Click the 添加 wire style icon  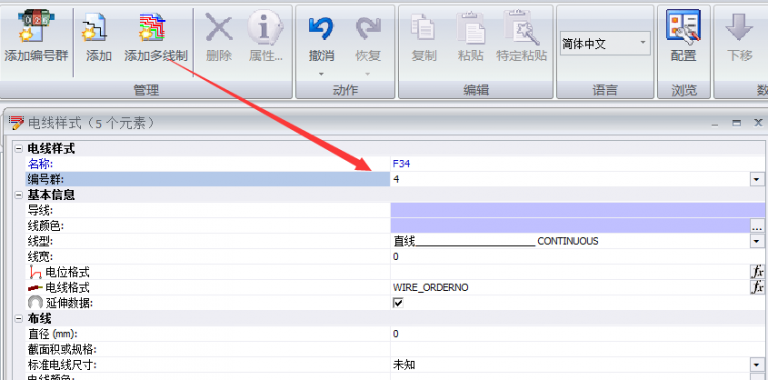coord(95,27)
